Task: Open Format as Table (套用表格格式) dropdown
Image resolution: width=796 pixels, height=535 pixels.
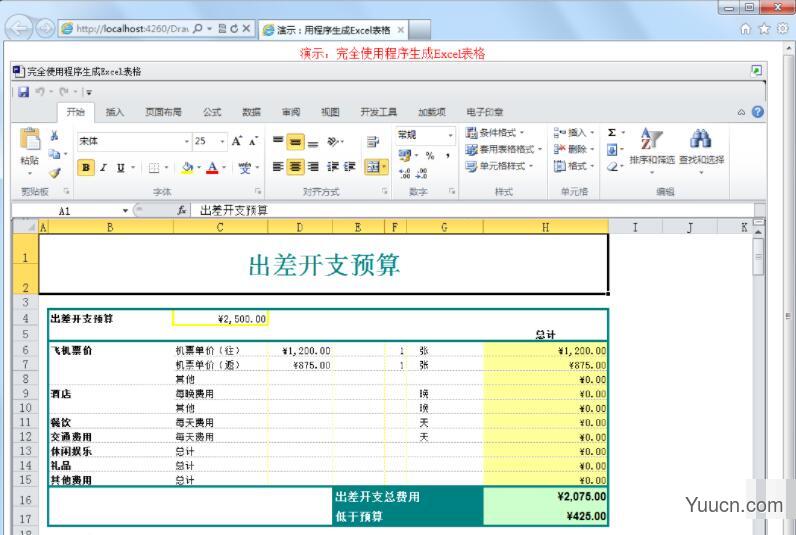Action: (x=504, y=149)
